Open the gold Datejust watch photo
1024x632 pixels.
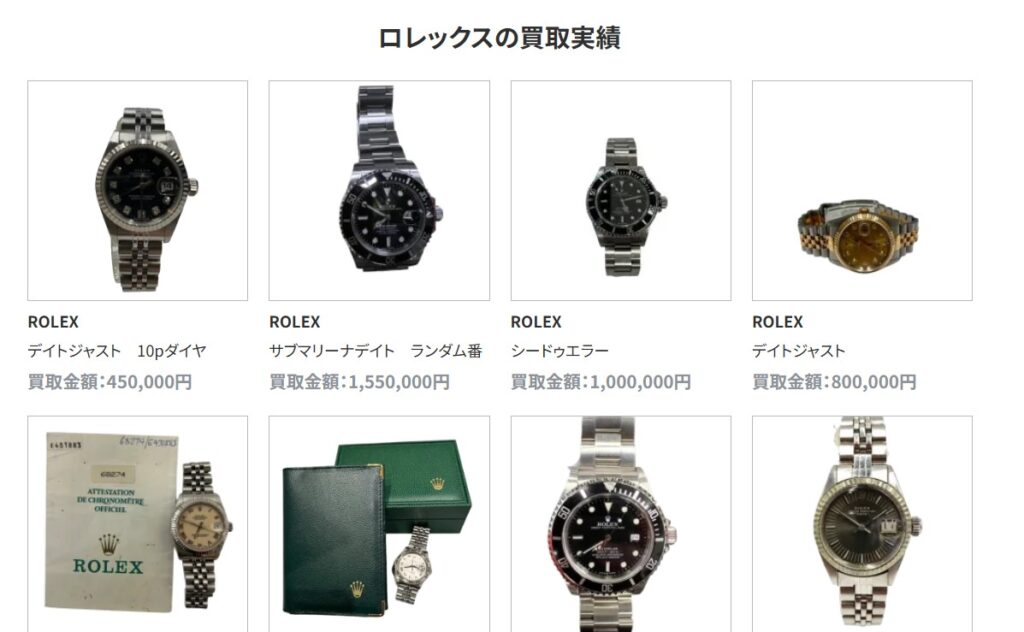(862, 191)
